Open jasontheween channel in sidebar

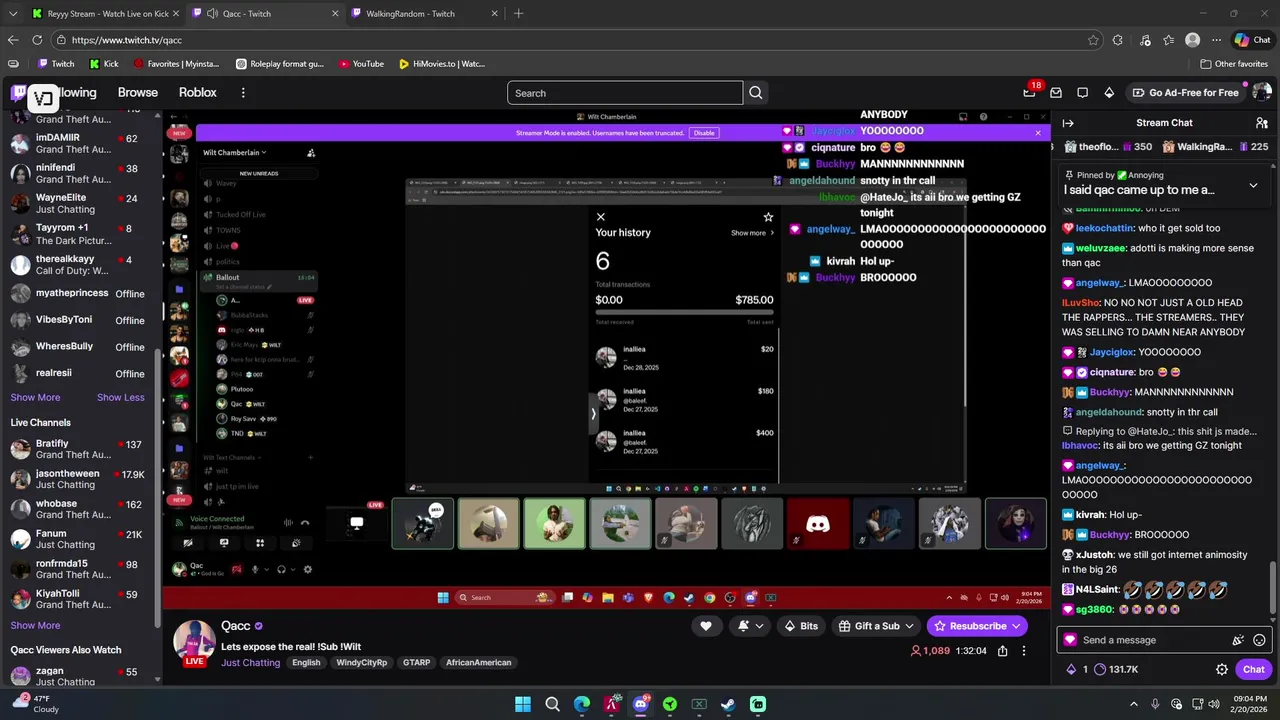coord(80,479)
